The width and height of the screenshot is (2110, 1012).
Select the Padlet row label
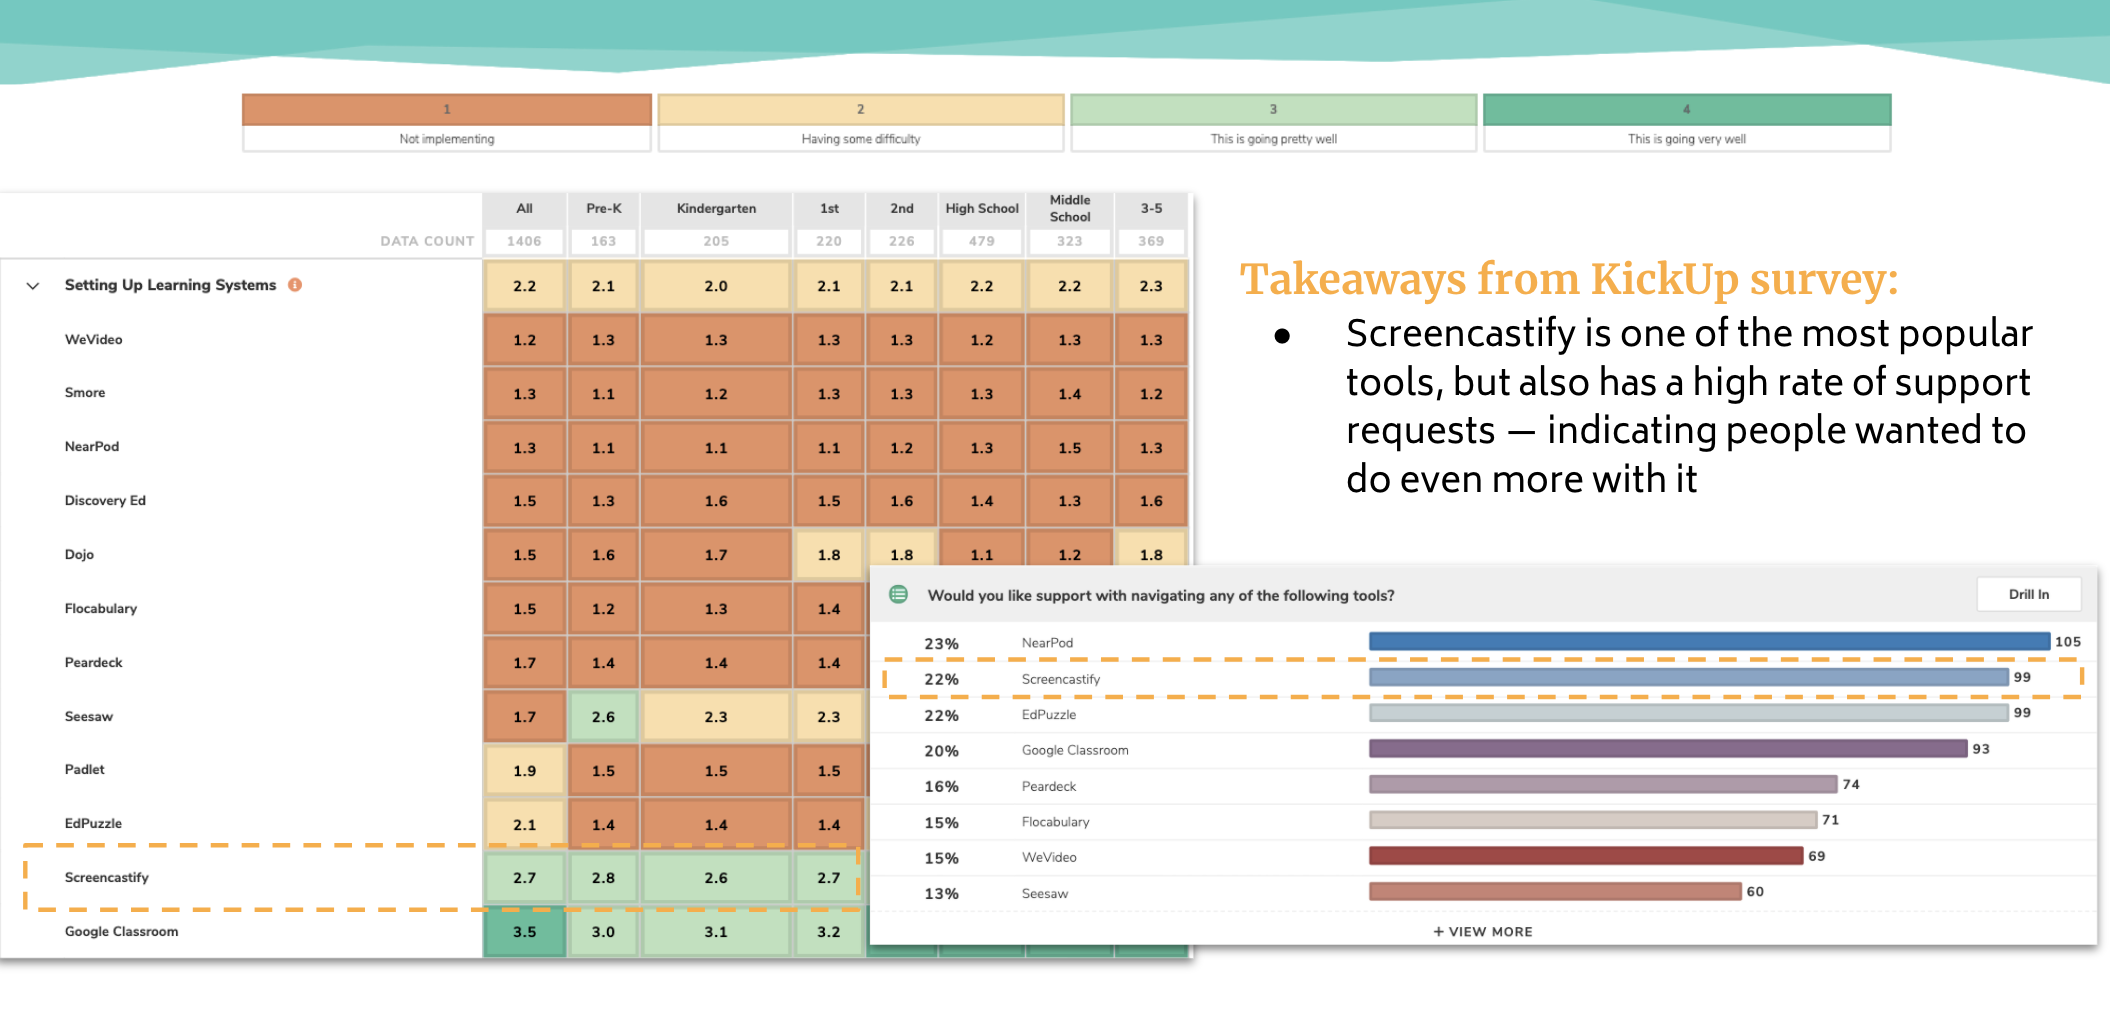(x=85, y=770)
